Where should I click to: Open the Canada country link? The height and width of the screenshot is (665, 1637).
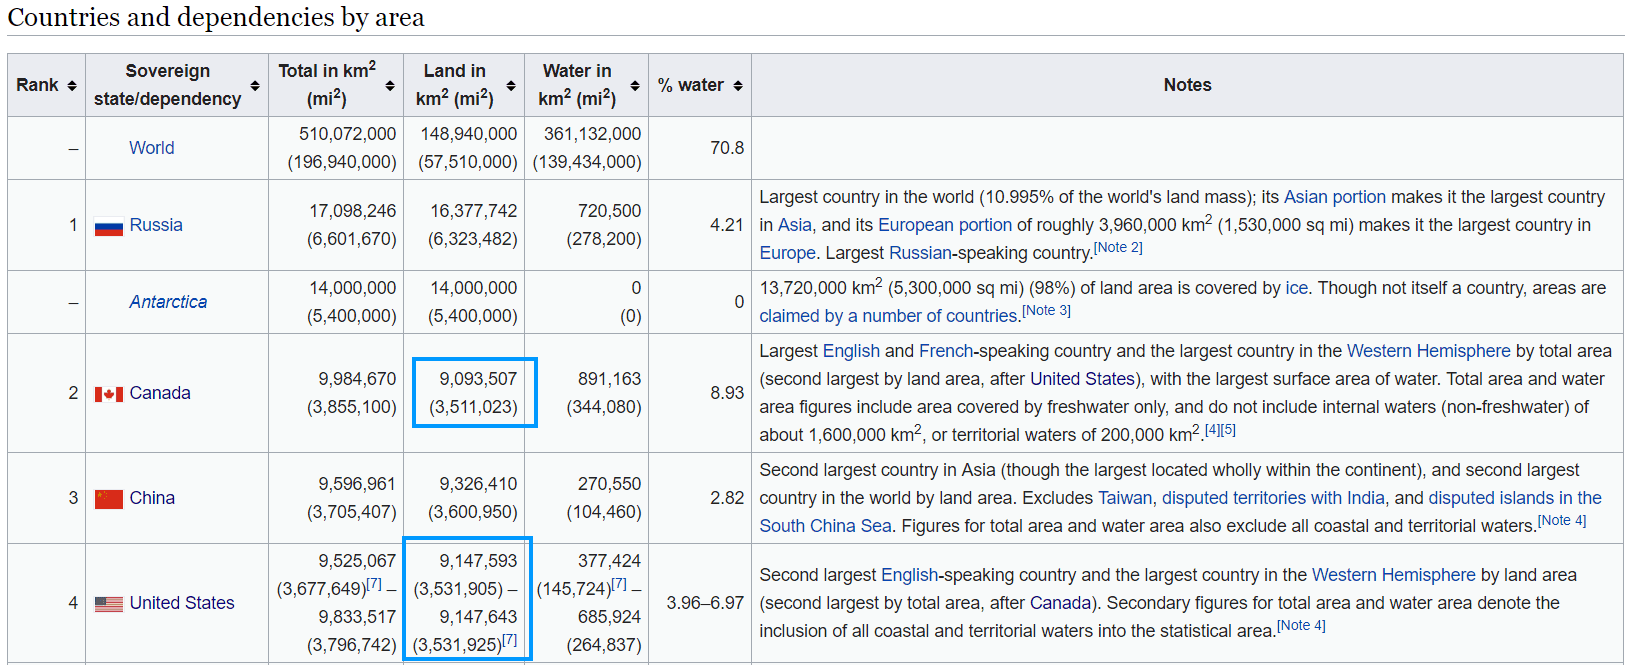[x=160, y=393]
